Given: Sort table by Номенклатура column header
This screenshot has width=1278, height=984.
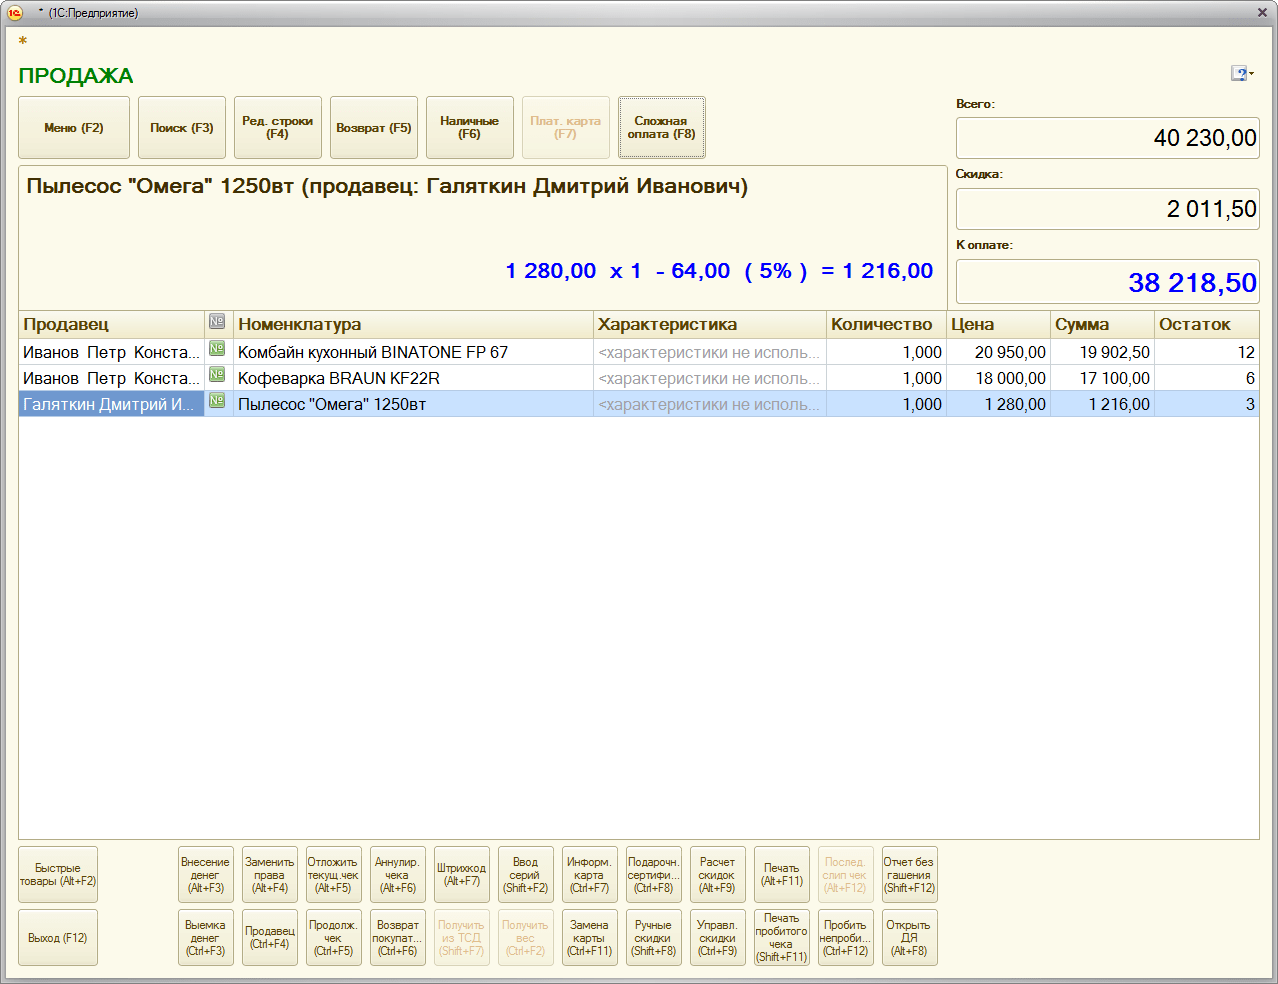Looking at the screenshot, I should click(x=412, y=324).
